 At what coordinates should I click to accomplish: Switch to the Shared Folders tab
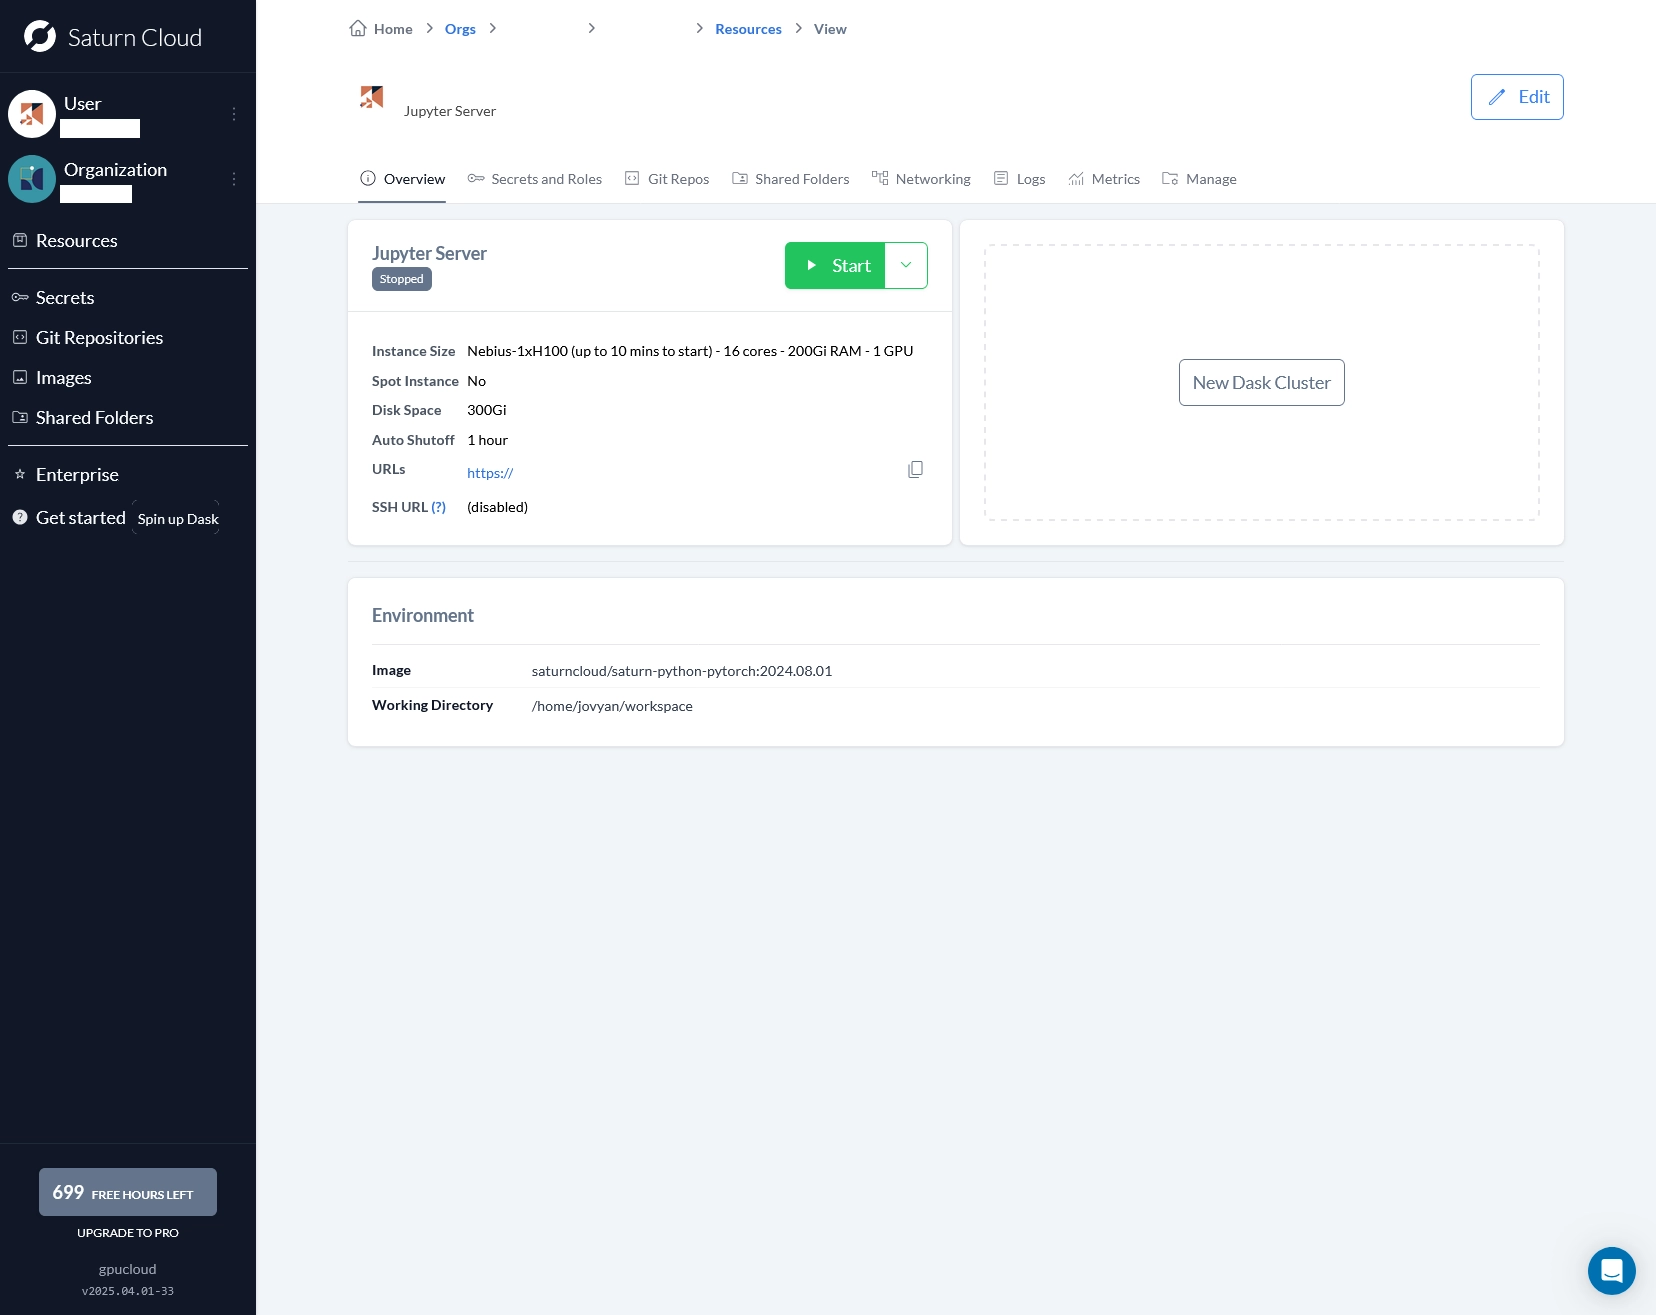coord(790,179)
